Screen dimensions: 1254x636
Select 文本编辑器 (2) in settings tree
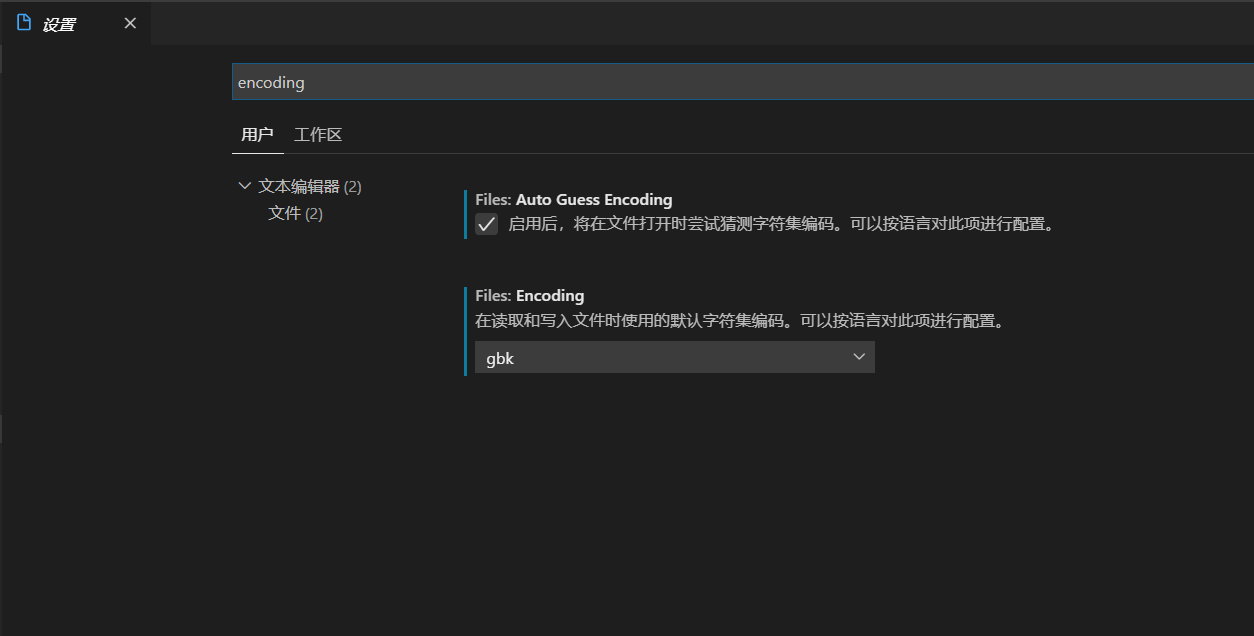310,186
